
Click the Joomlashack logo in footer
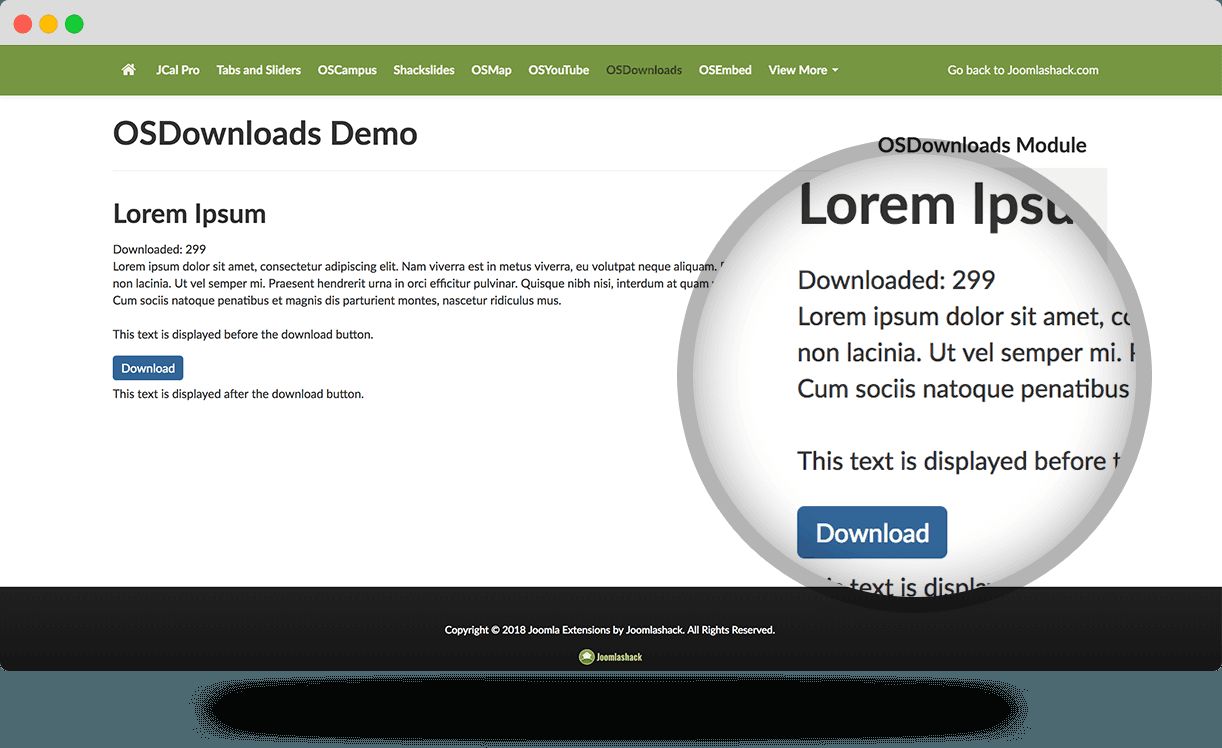(610, 657)
